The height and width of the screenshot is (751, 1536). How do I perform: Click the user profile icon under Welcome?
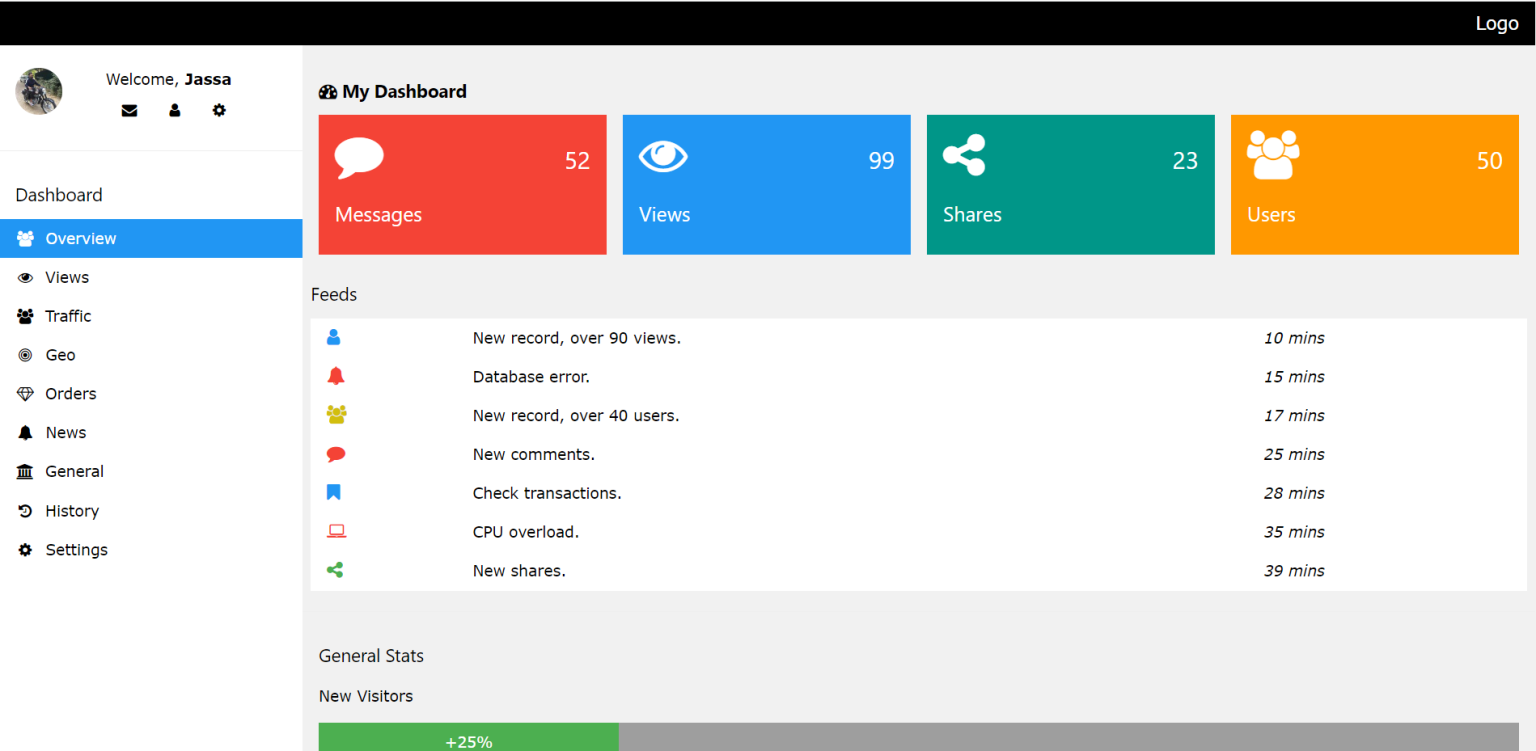(175, 110)
